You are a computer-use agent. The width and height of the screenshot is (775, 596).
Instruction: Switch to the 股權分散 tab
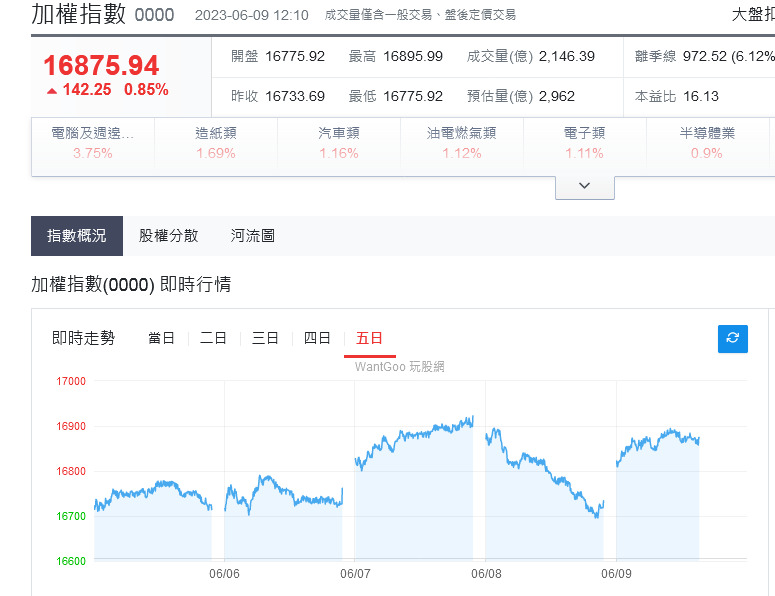(169, 236)
